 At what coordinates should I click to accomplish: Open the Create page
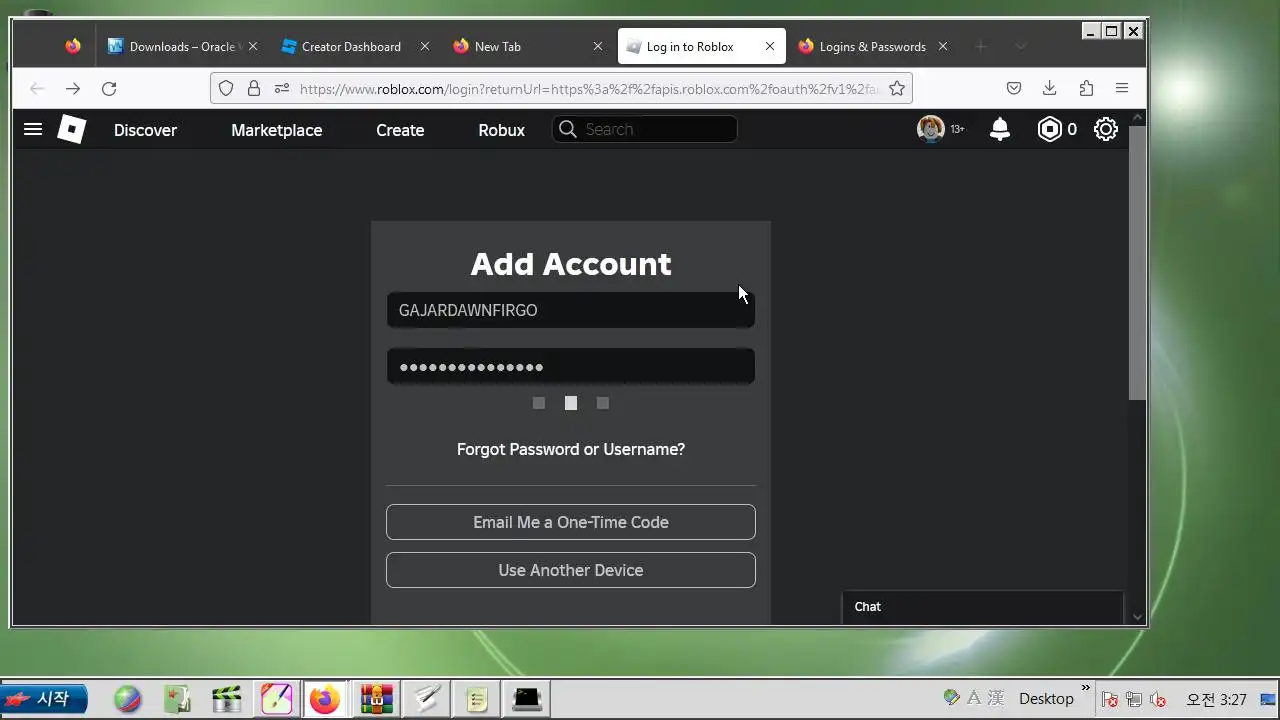point(400,130)
